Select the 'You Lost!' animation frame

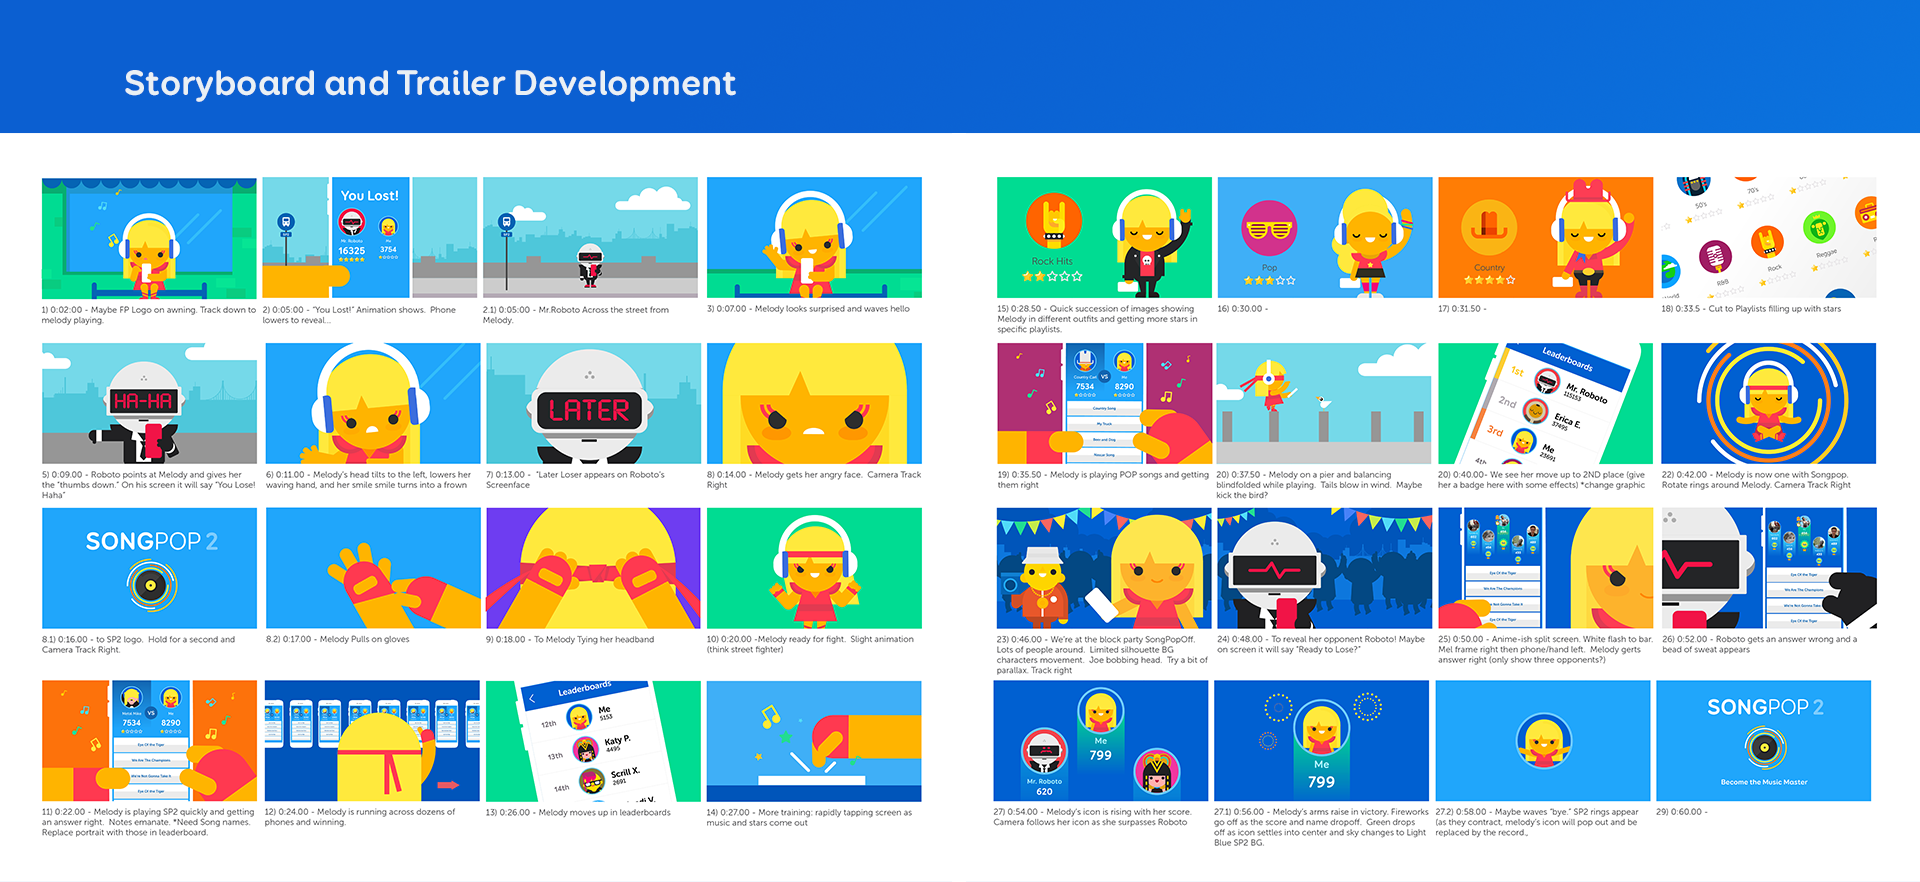click(370, 238)
